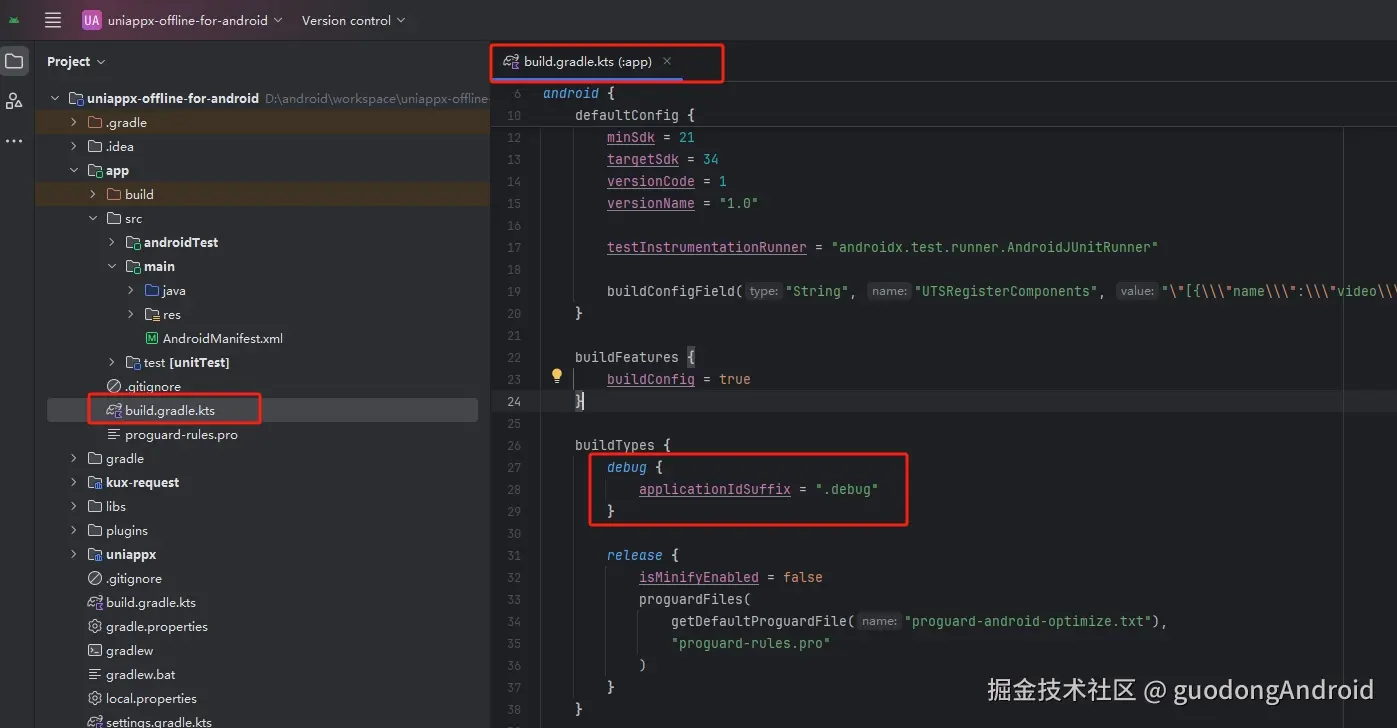This screenshot has height=728, width=1397.
Task: Click the androidTest folder icon
Action: [x=133, y=242]
